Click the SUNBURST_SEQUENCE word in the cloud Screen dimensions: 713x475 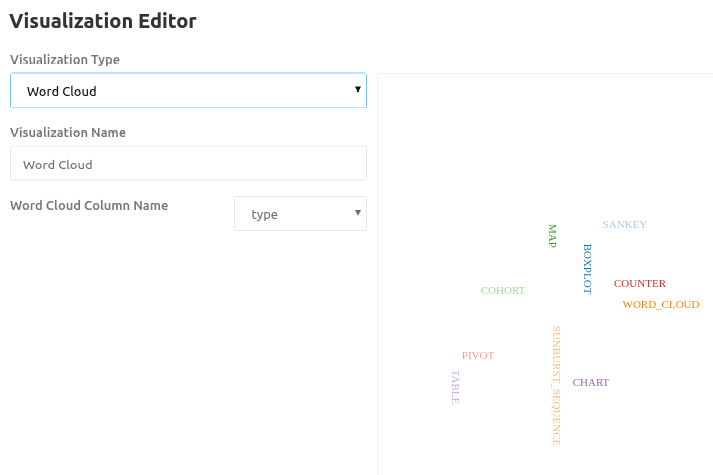[x=556, y=386]
